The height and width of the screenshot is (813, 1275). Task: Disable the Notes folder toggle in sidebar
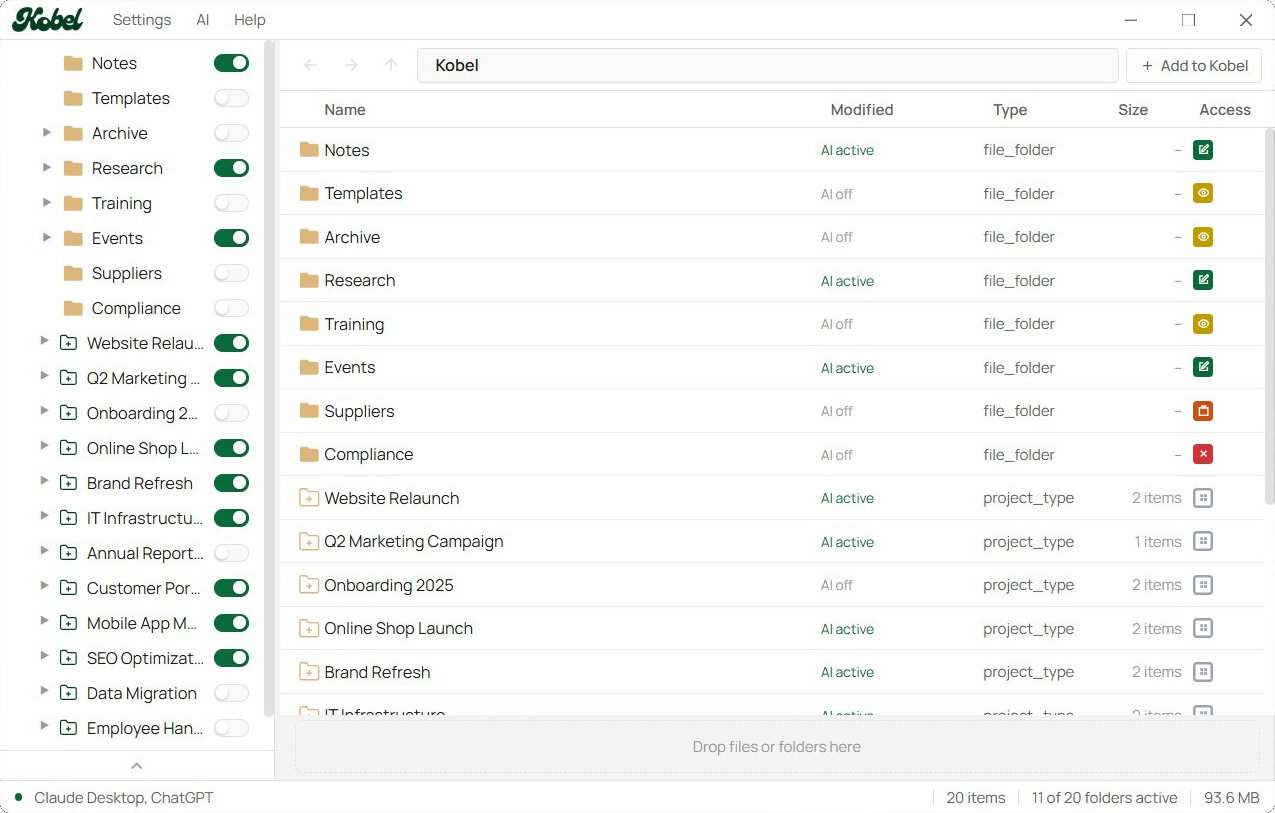pos(231,63)
